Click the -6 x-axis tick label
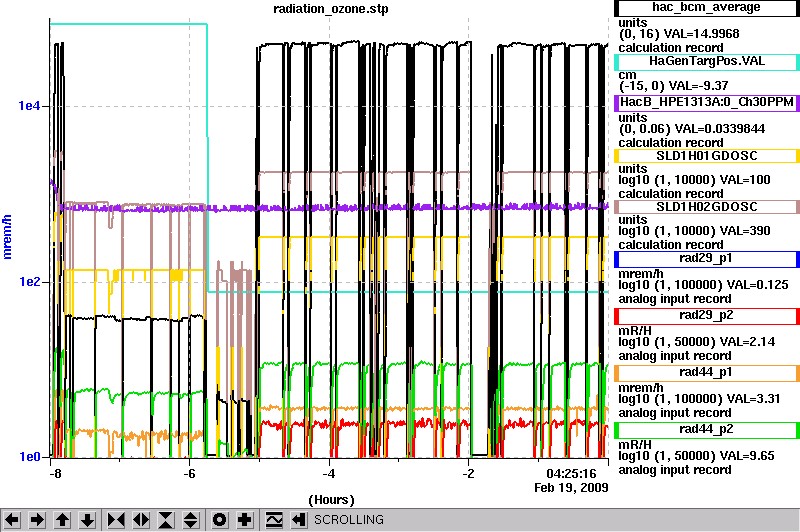This screenshot has height=532, width=800. [x=189, y=474]
